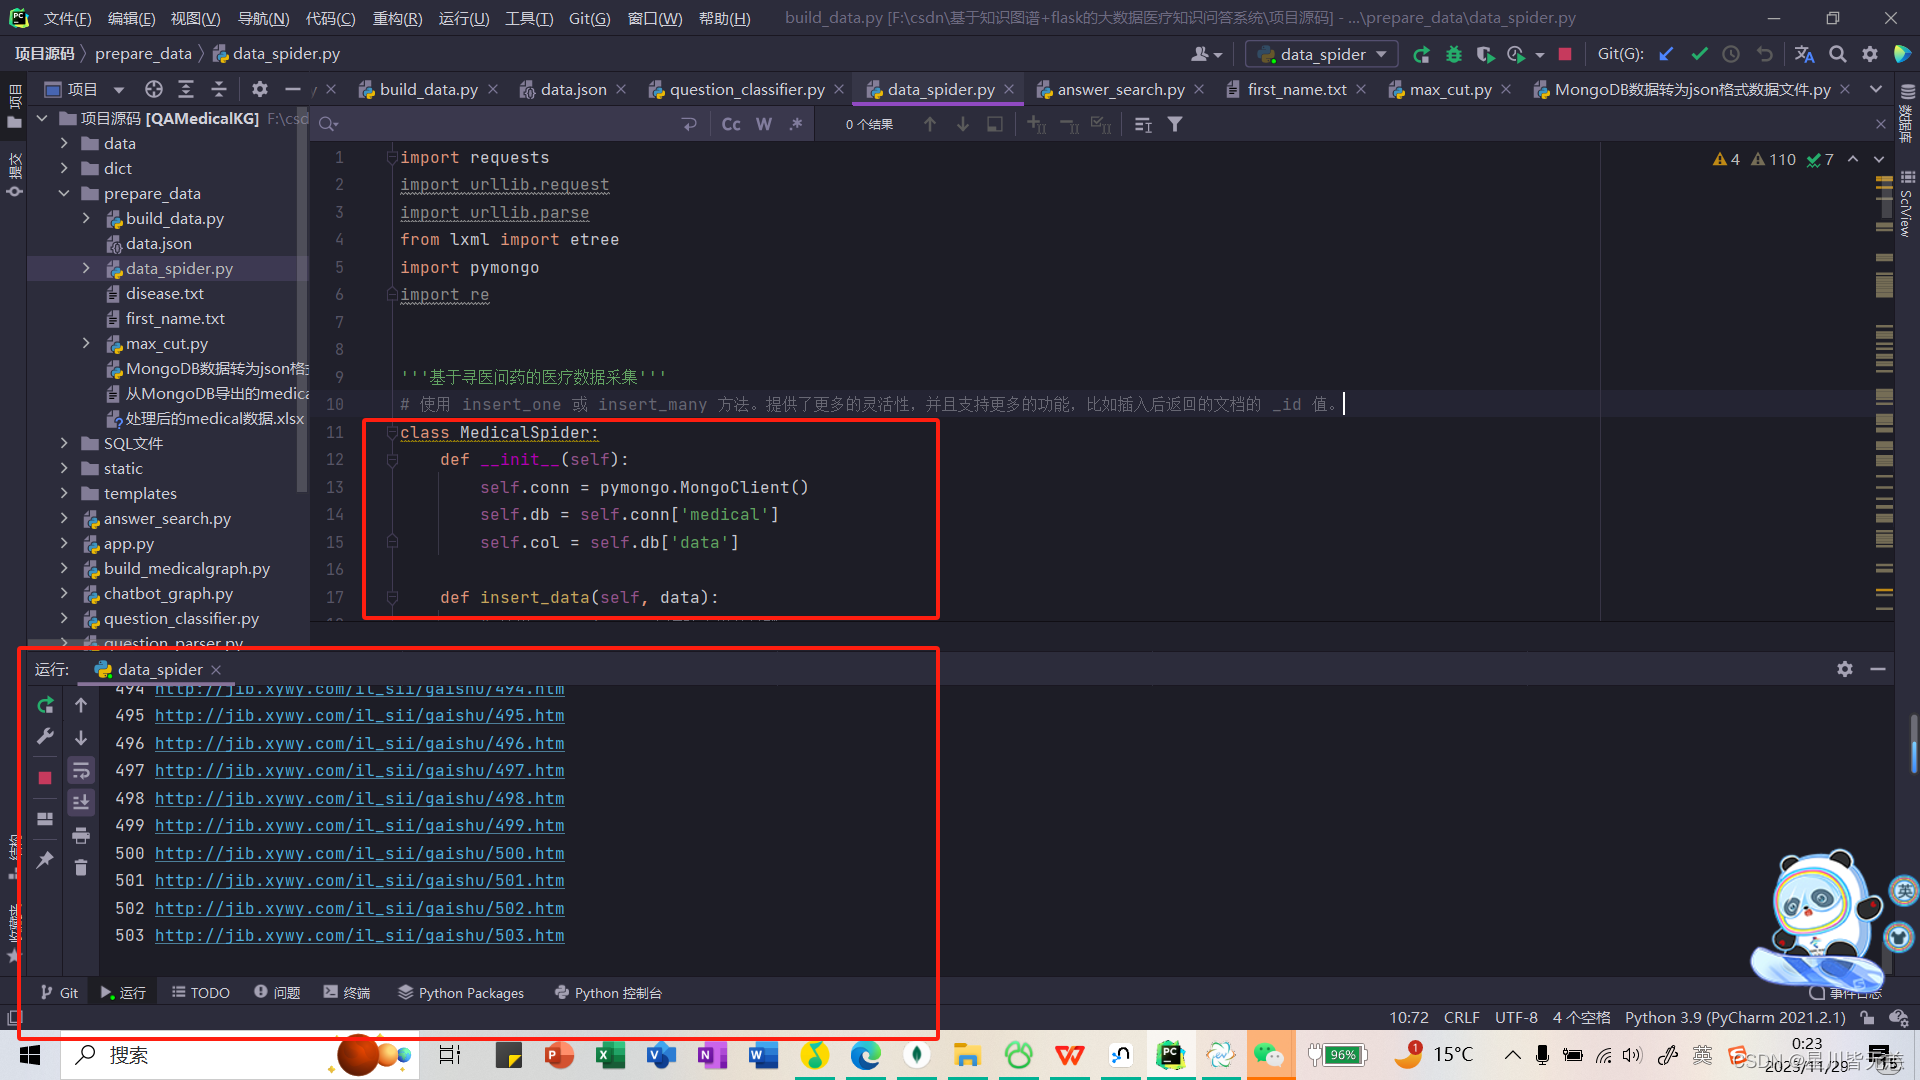The width and height of the screenshot is (1920, 1080).
Task: Toggle scroll to end in Run console
Action: pos(81,802)
